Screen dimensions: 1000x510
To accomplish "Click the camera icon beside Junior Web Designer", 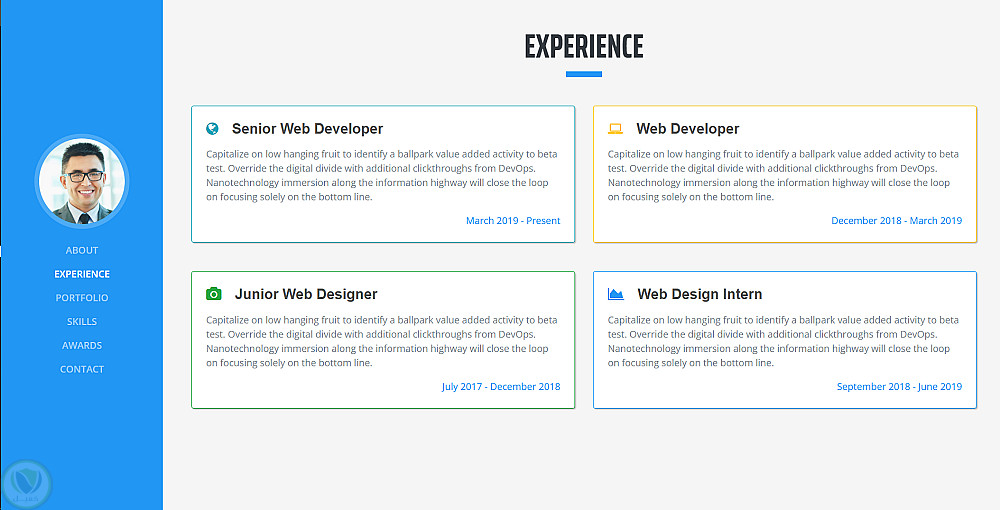I will point(213,294).
